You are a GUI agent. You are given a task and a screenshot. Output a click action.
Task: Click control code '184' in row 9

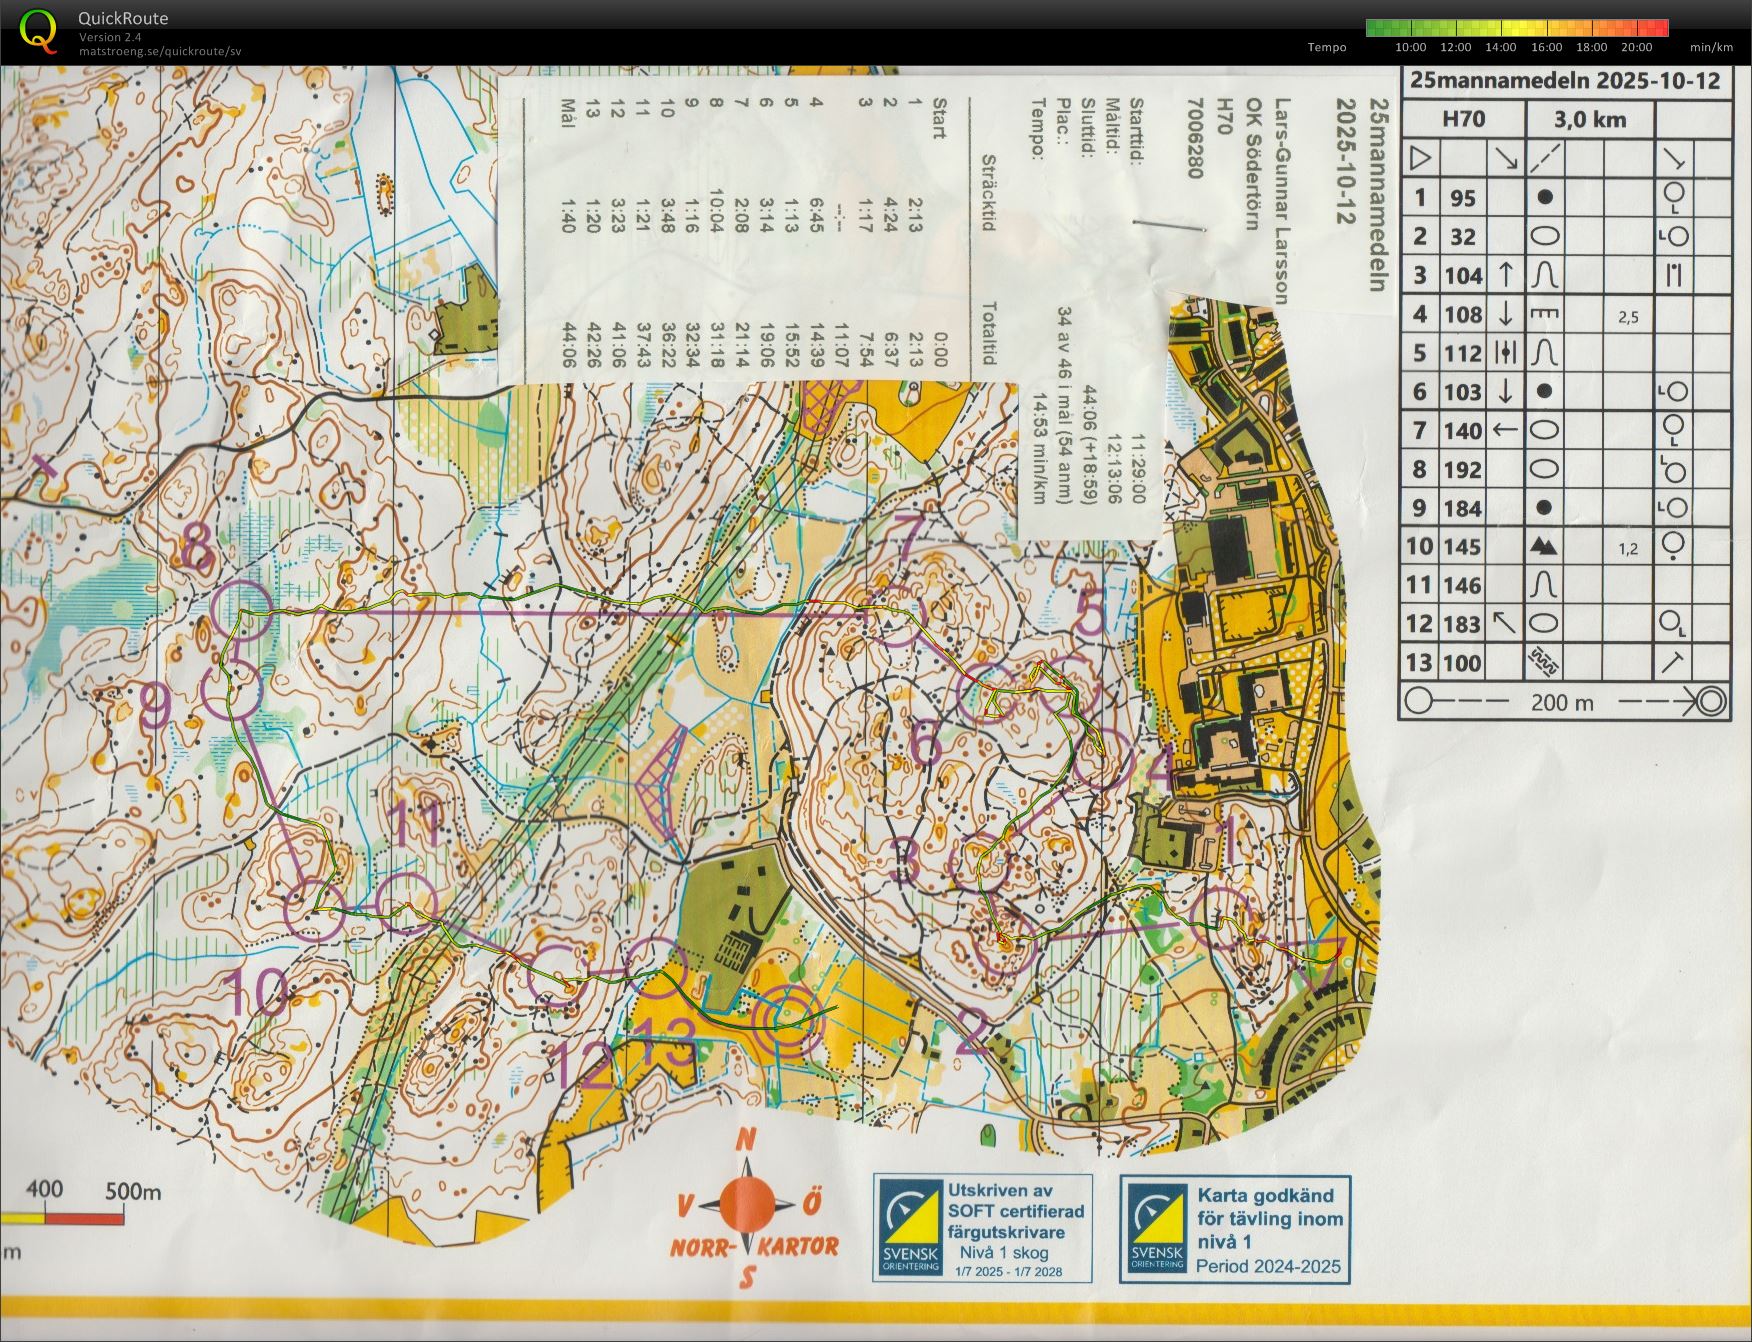pyautogui.click(x=1462, y=508)
